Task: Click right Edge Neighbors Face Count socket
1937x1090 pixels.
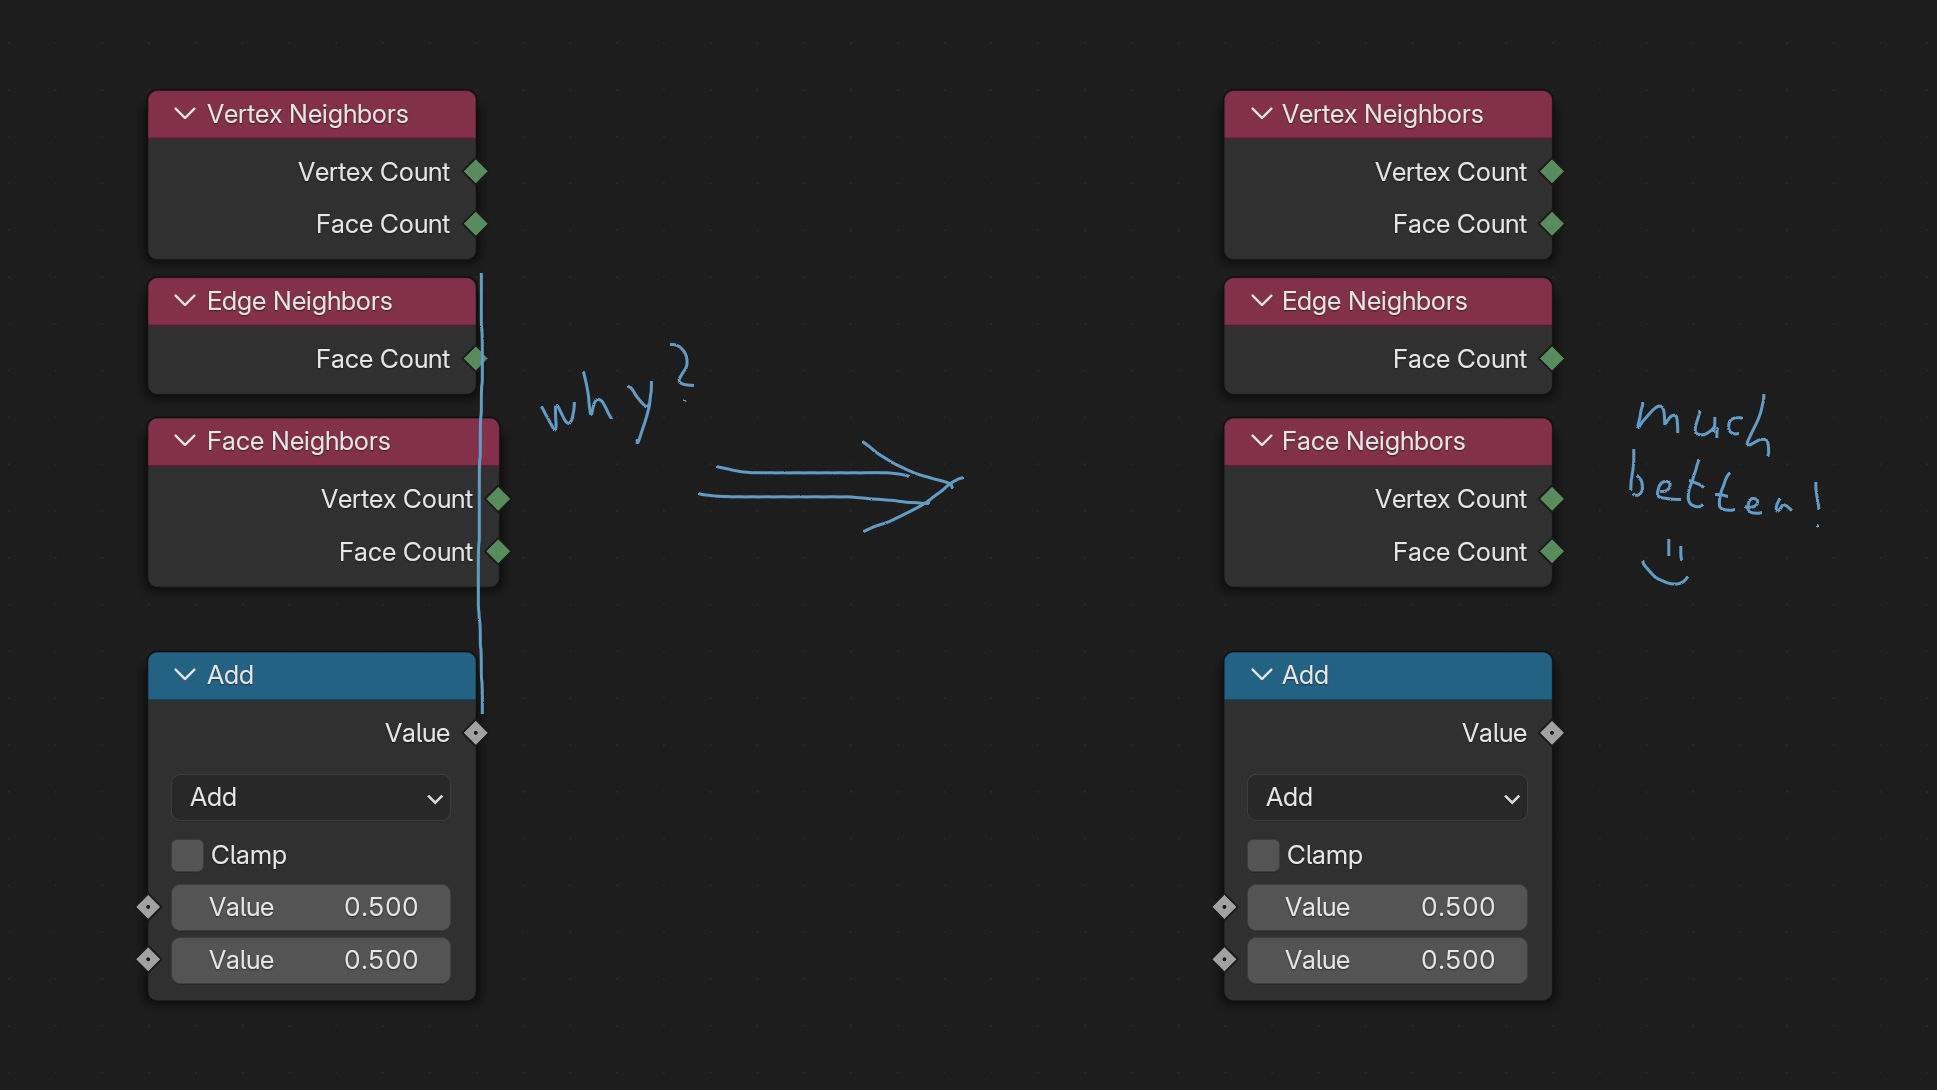Action: [x=1552, y=359]
